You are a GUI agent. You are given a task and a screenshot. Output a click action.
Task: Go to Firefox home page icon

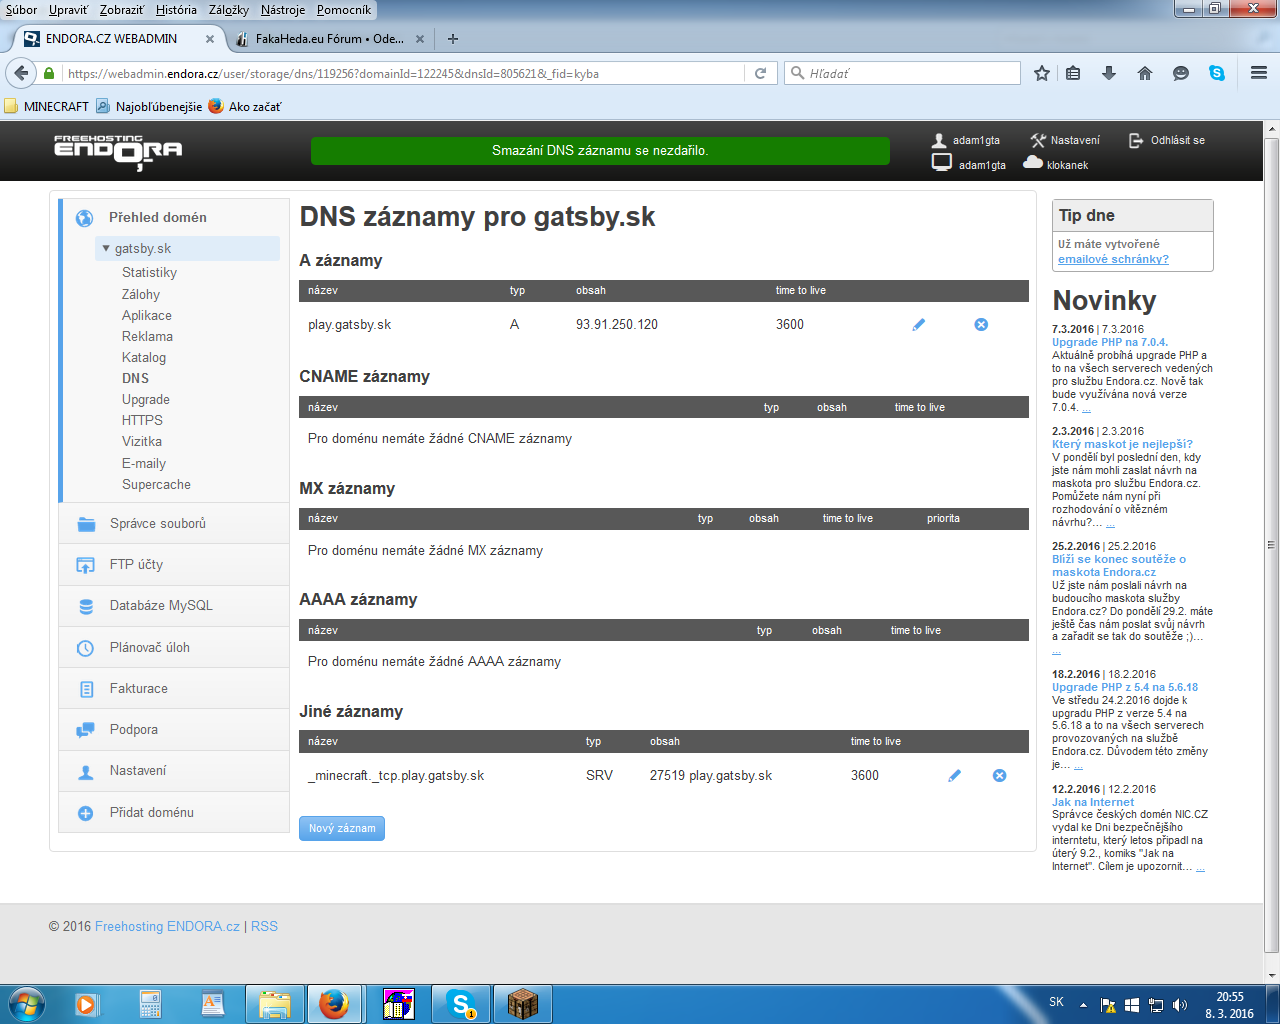click(1145, 73)
